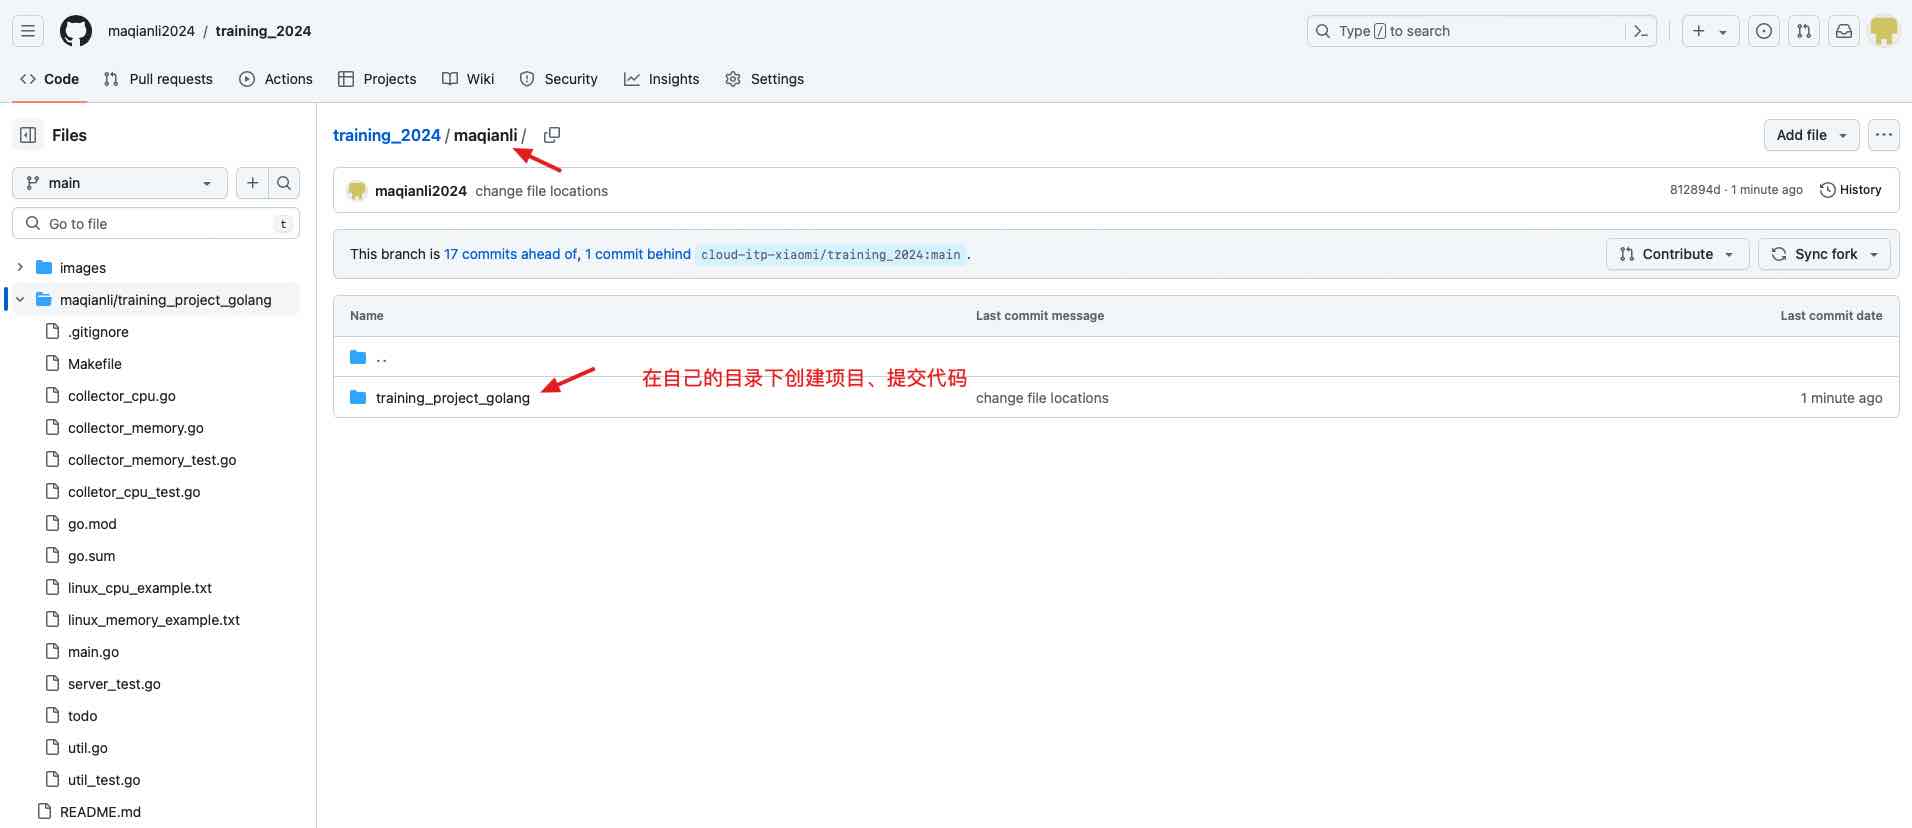Collapse the maqianli/training_project_golang folder
This screenshot has height=828, width=1912.
pyautogui.click(x=20, y=299)
